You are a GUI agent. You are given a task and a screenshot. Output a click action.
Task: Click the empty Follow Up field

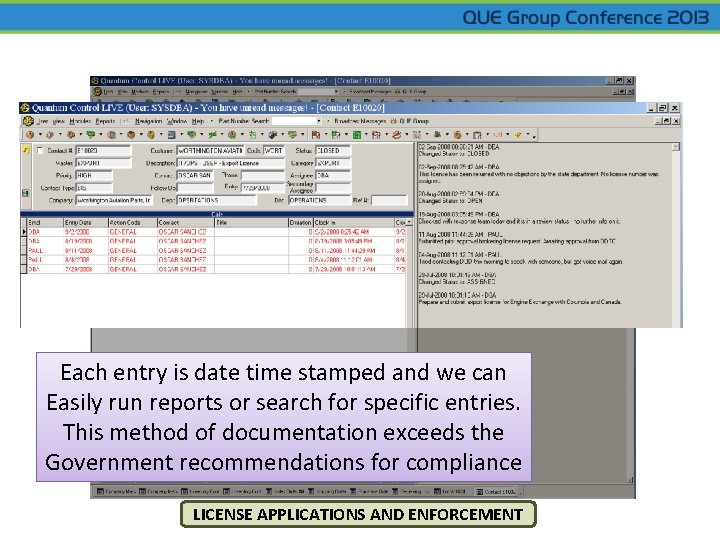tap(195, 188)
